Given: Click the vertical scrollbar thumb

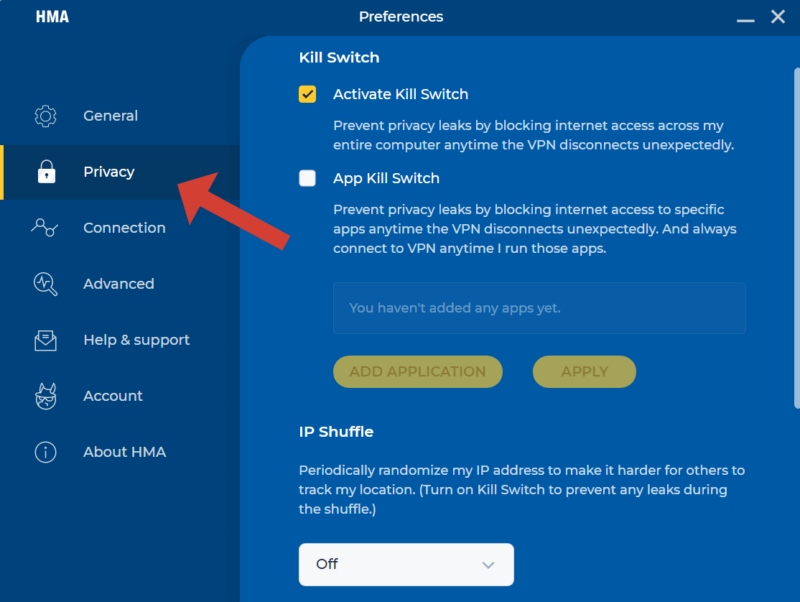Looking at the screenshot, I should point(797,238).
